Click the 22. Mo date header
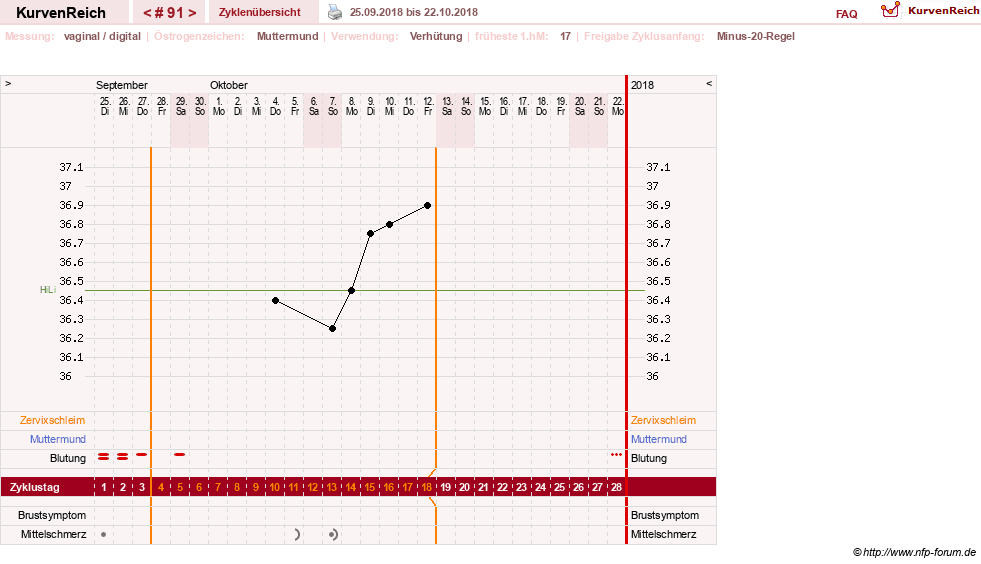This screenshot has width=981, height=564. [x=618, y=106]
